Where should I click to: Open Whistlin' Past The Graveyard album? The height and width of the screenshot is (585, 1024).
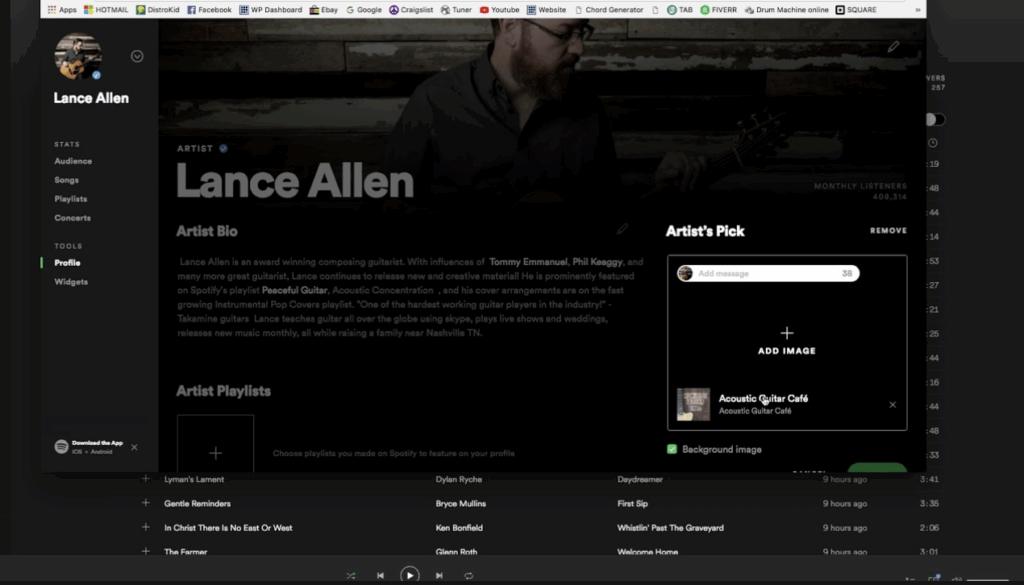(670, 528)
